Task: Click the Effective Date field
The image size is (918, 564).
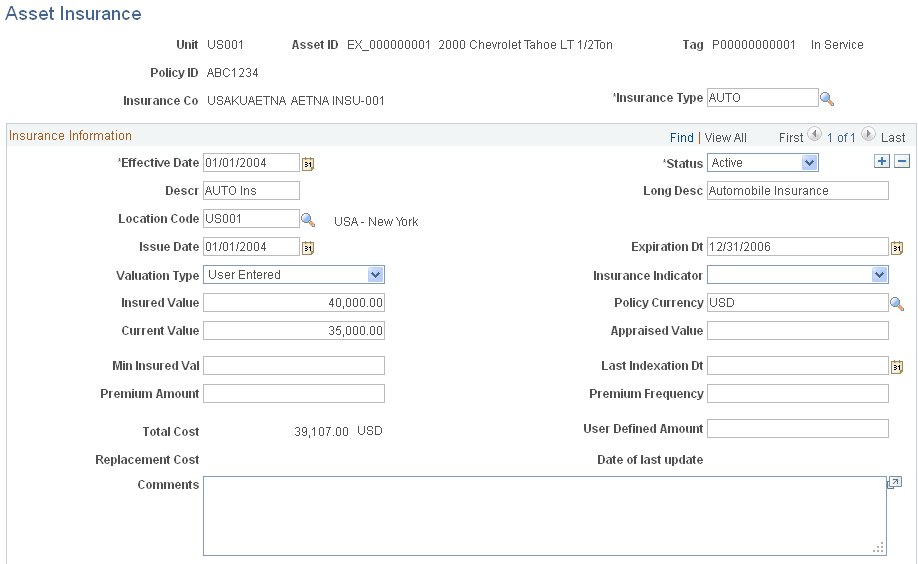Action: point(251,163)
